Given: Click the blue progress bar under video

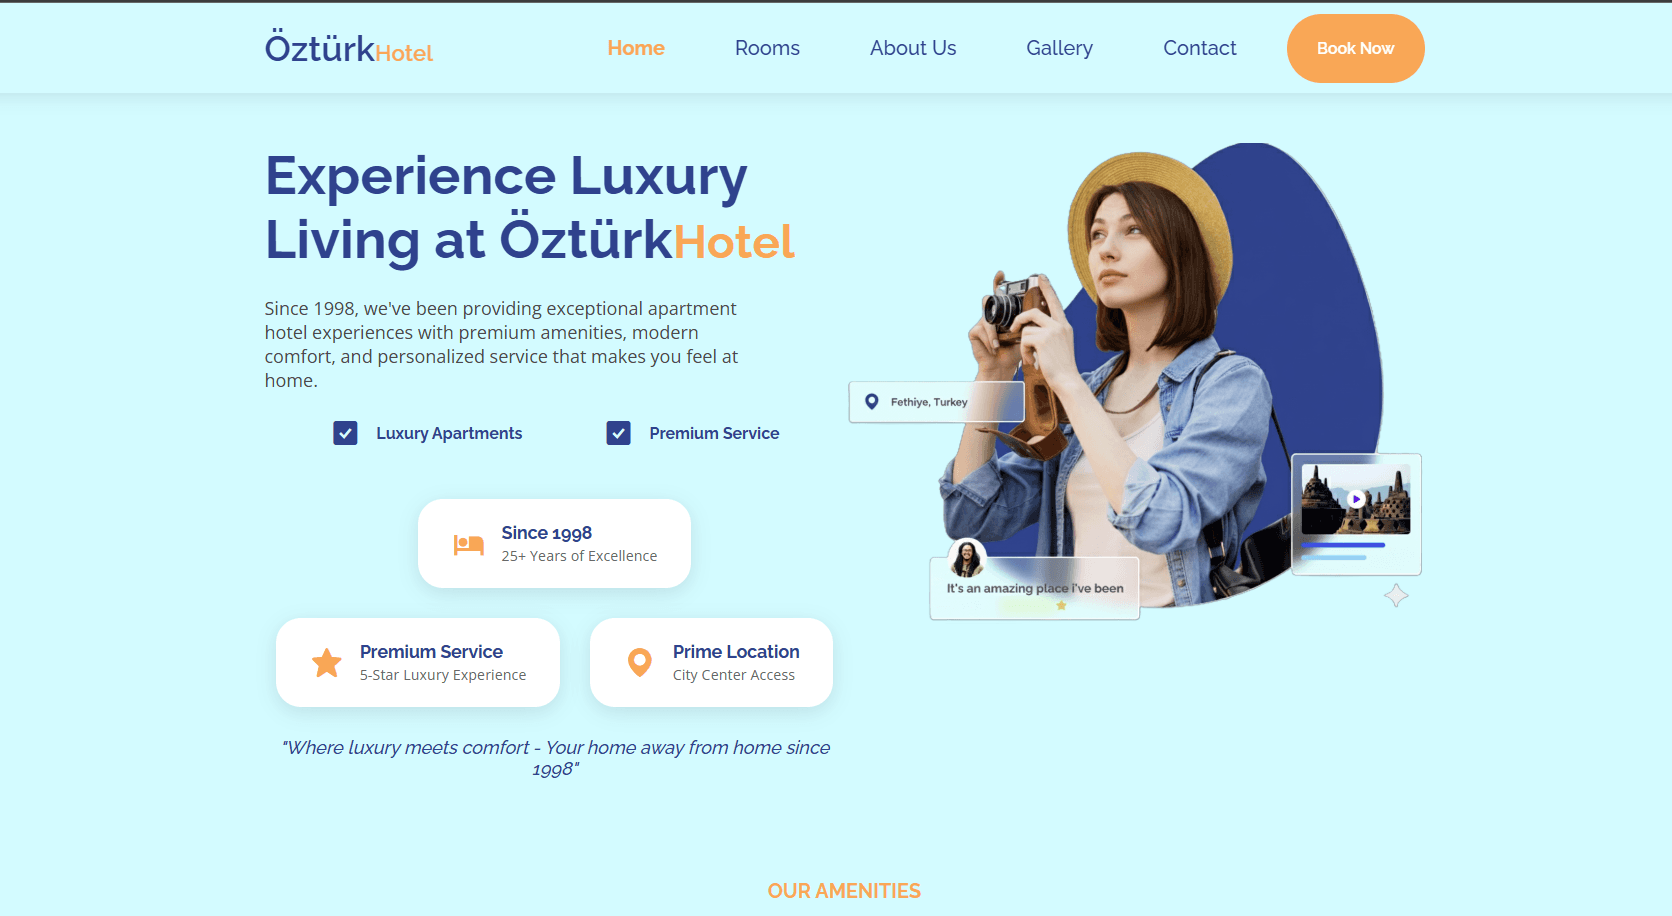Looking at the screenshot, I should tap(1343, 545).
